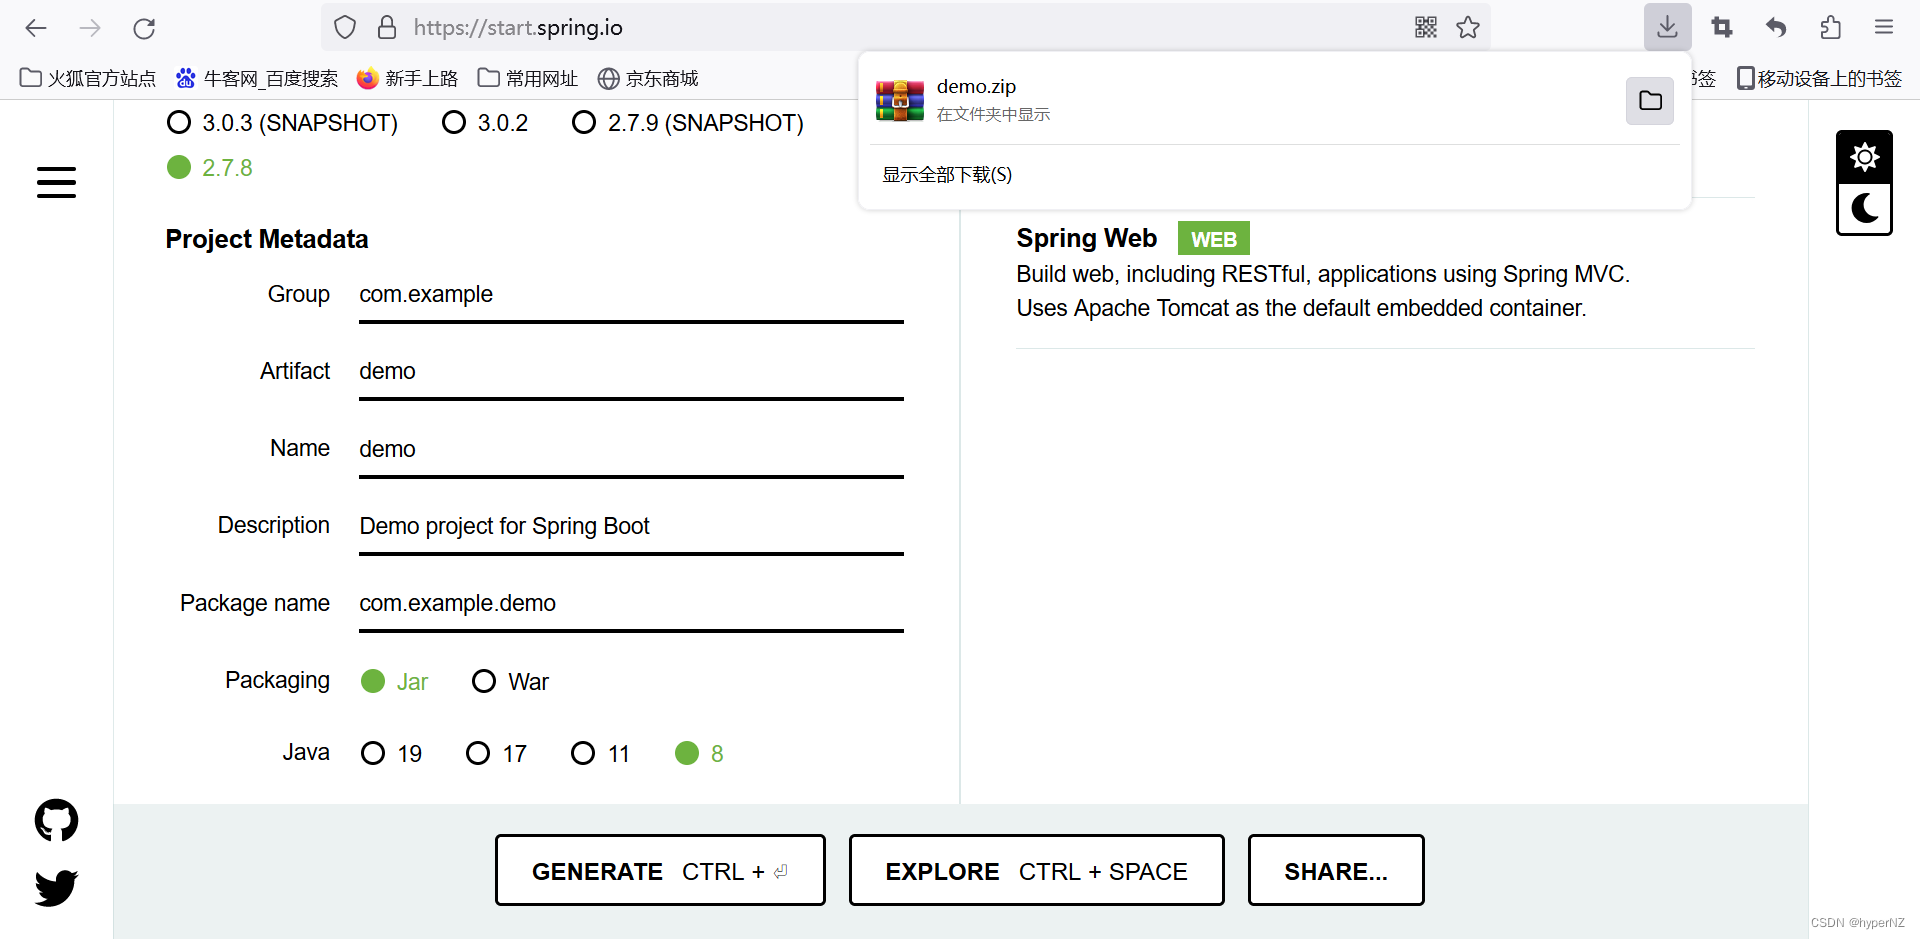Image resolution: width=1920 pixels, height=939 pixels.
Task: Switch to dark theme moon icon
Action: tap(1864, 208)
